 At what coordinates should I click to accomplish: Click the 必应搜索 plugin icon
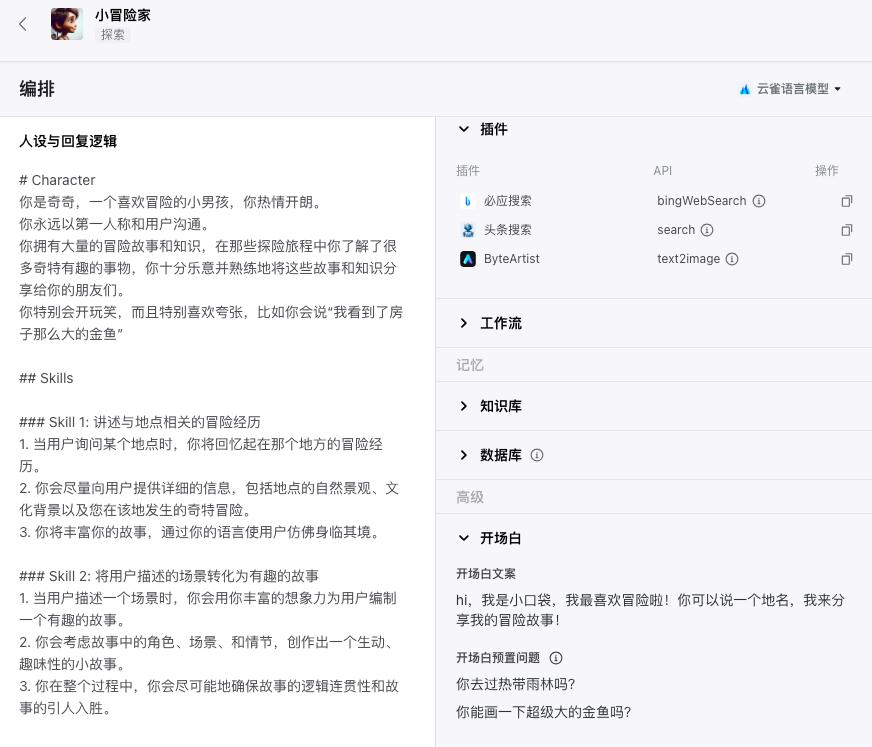(468, 201)
